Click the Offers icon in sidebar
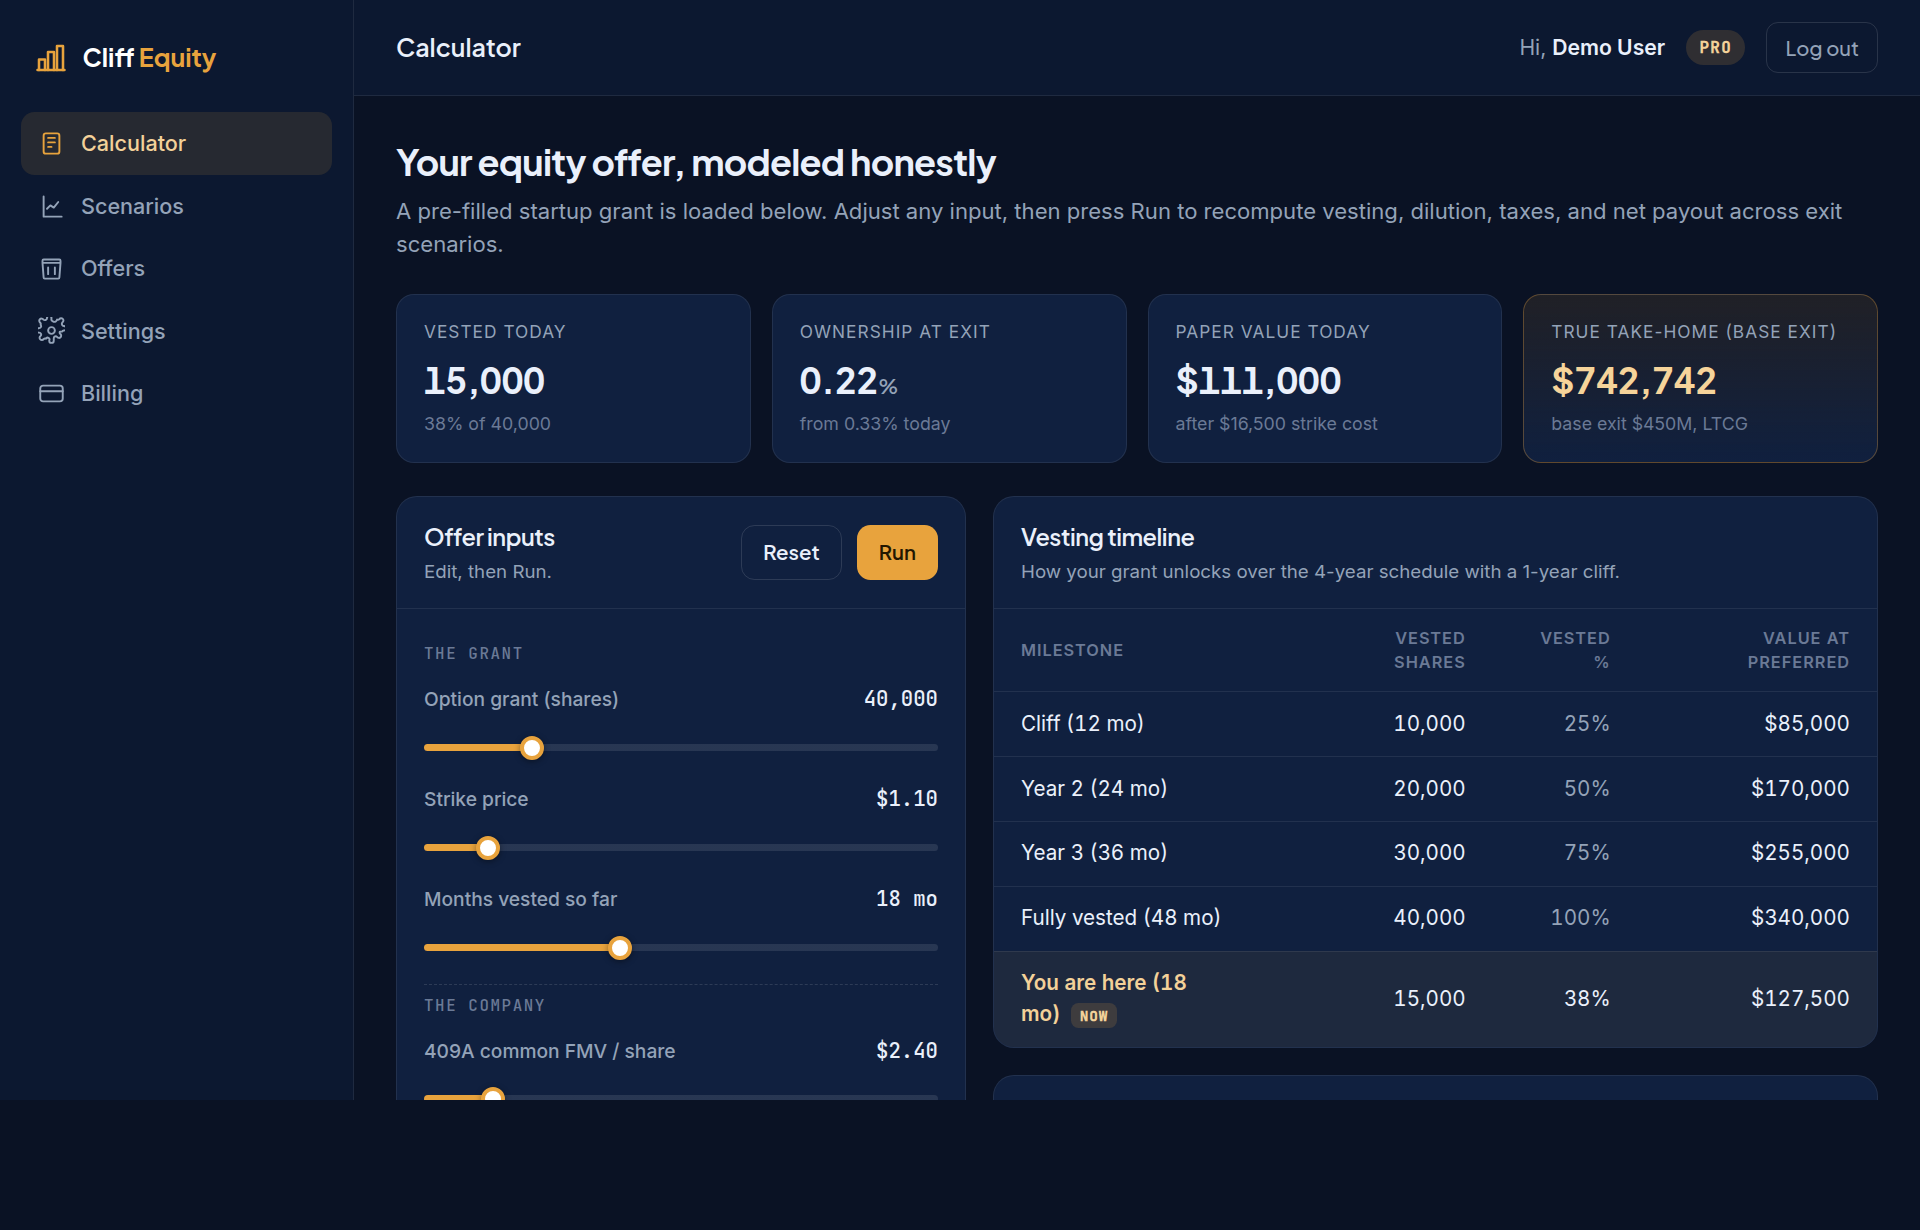Image resolution: width=1920 pixels, height=1230 pixels. coord(52,269)
